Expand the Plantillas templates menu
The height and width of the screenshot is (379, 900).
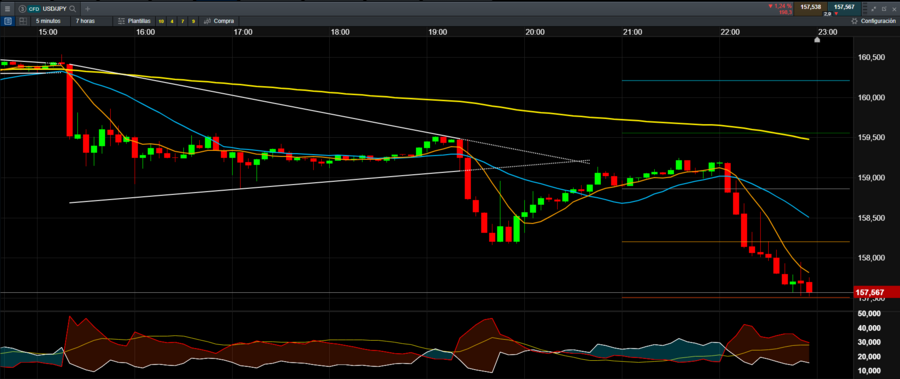tap(134, 21)
